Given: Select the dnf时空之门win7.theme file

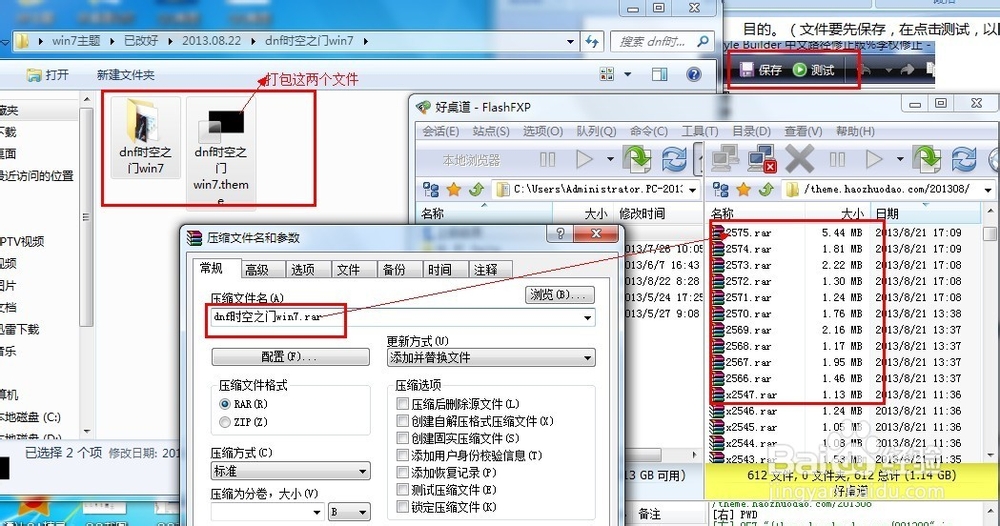Looking at the screenshot, I should pyautogui.click(x=221, y=153).
